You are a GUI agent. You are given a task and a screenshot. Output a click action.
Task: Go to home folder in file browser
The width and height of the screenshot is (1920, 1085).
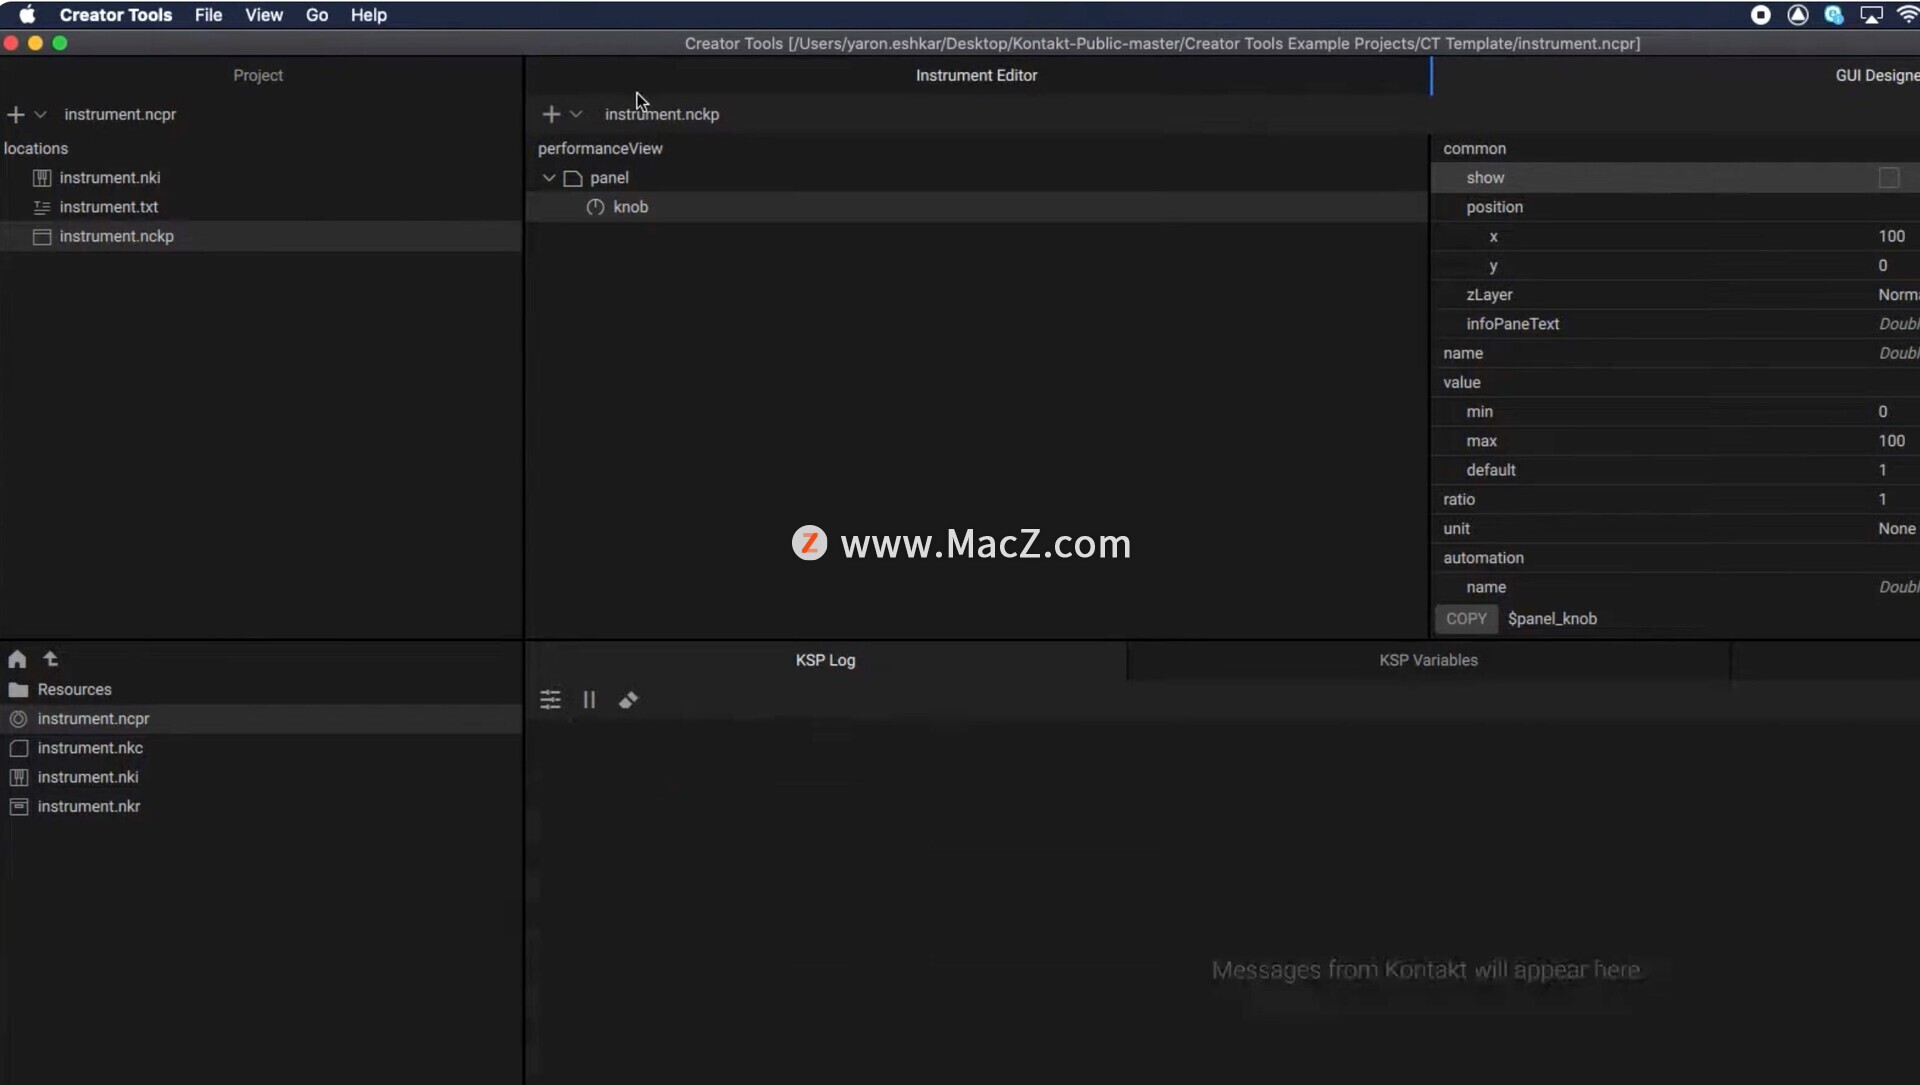point(17,660)
